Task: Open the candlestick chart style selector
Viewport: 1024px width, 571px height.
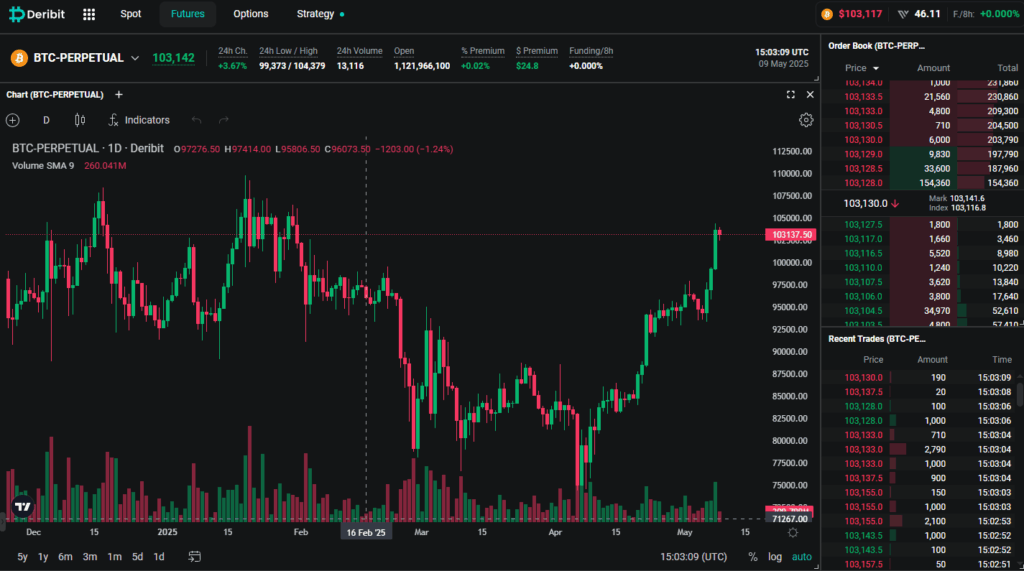Action: pyautogui.click(x=80, y=120)
